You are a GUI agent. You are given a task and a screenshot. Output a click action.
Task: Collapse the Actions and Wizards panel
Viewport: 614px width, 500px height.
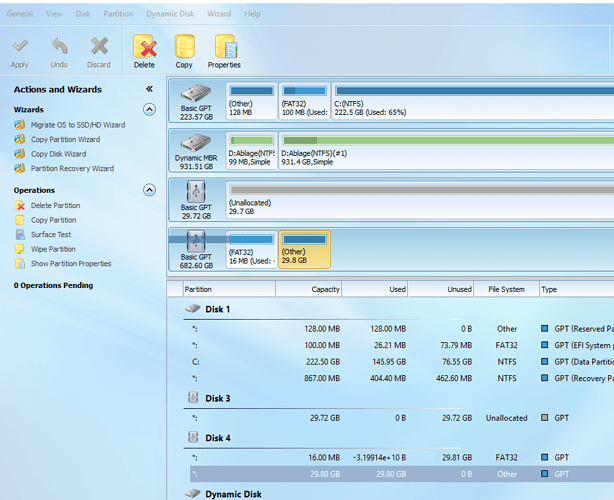tap(149, 89)
